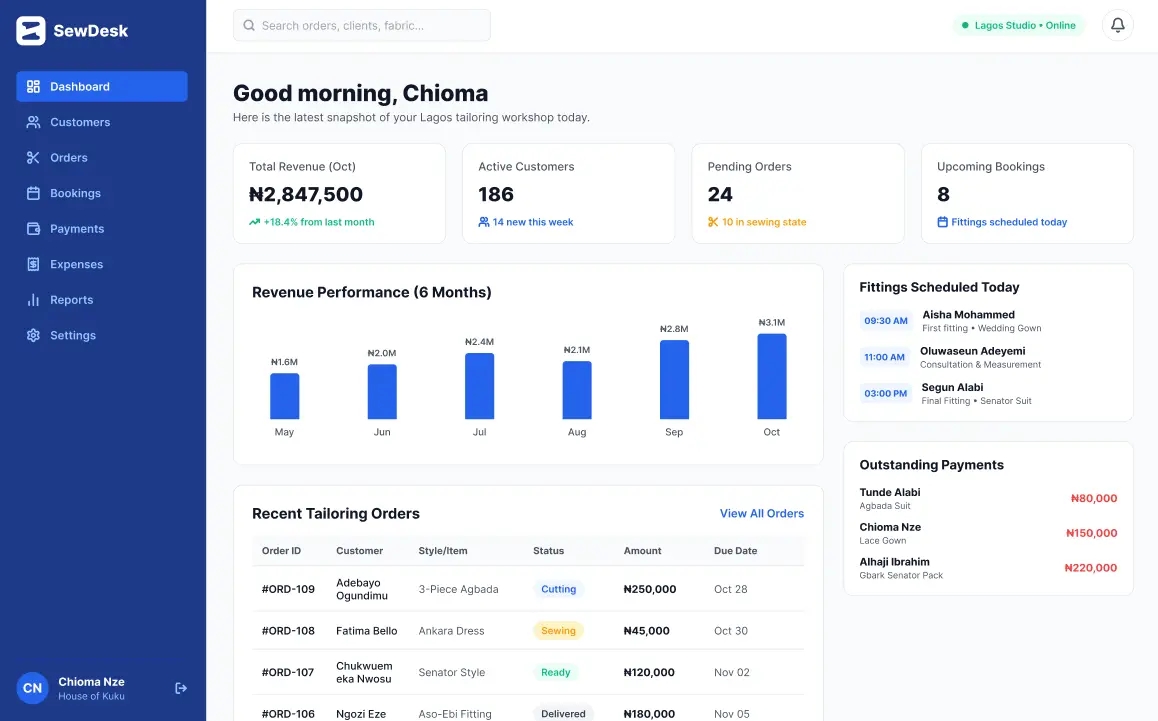
Task: Click the Bookings calendar icon in sidebar
Action: point(33,193)
